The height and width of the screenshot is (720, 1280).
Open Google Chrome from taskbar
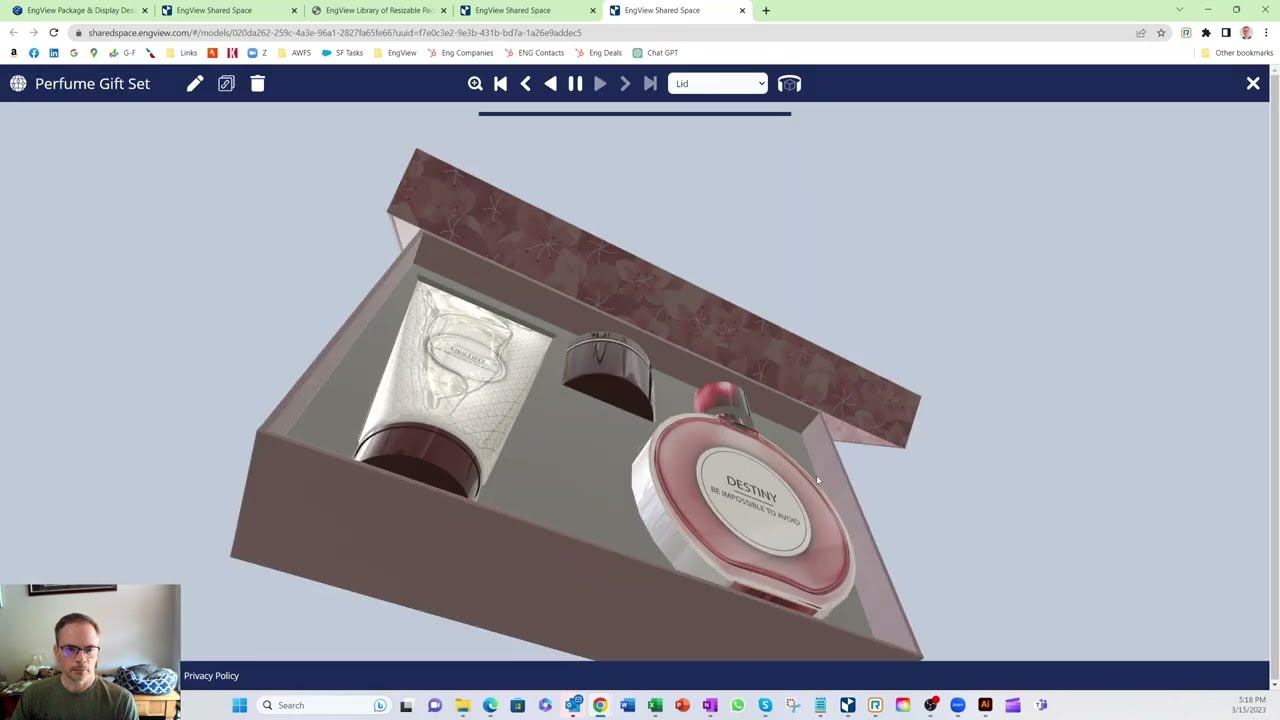pos(600,705)
